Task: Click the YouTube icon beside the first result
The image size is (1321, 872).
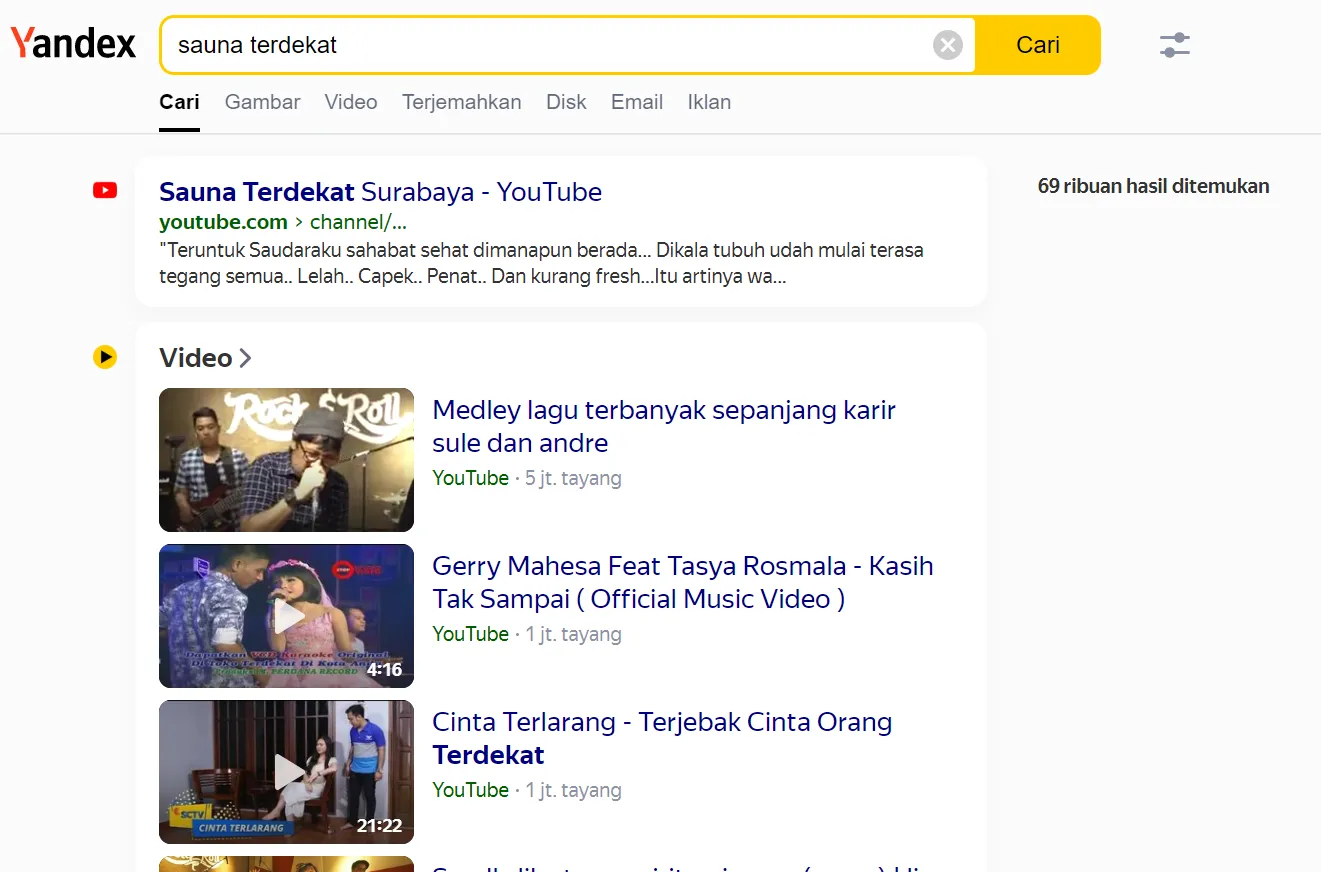Action: (104, 190)
